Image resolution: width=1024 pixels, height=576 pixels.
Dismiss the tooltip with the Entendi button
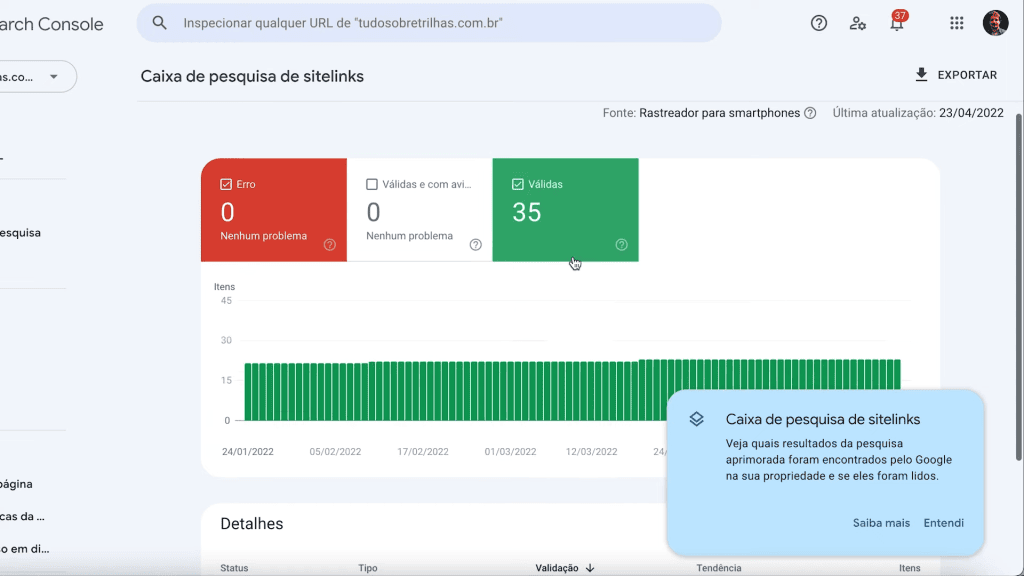[943, 522]
